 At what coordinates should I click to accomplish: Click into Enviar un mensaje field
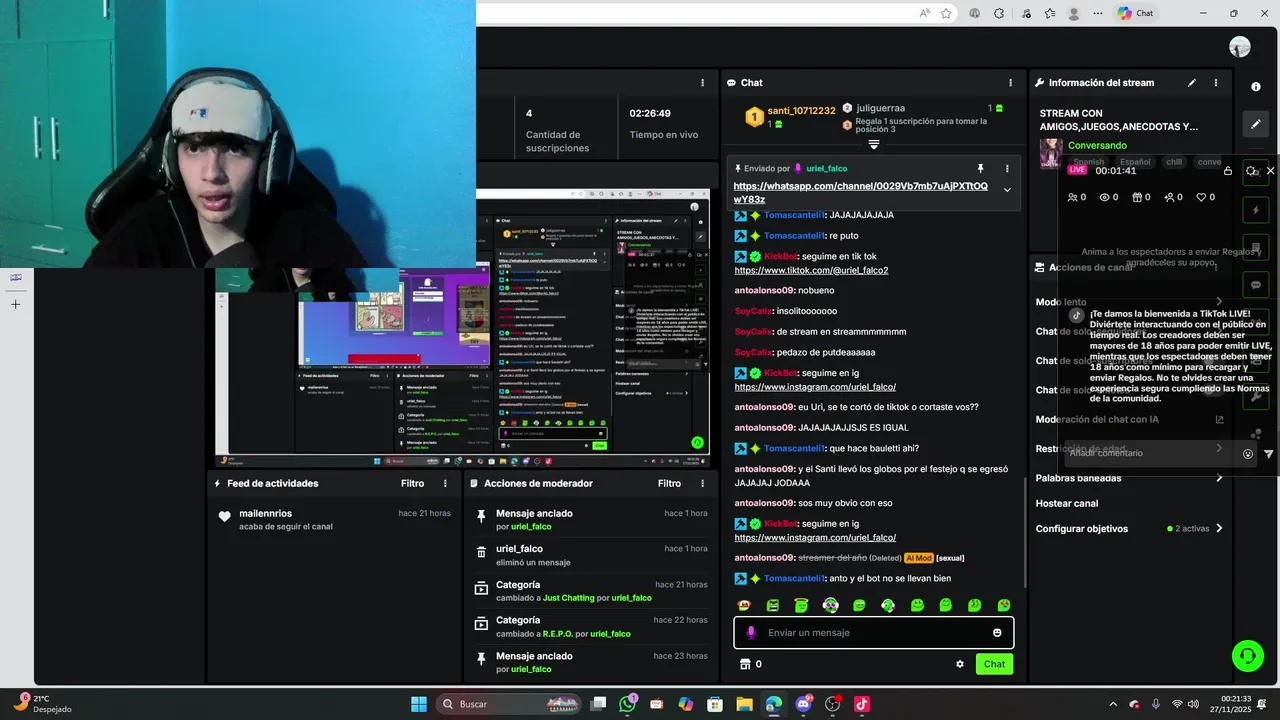(874, 633)
